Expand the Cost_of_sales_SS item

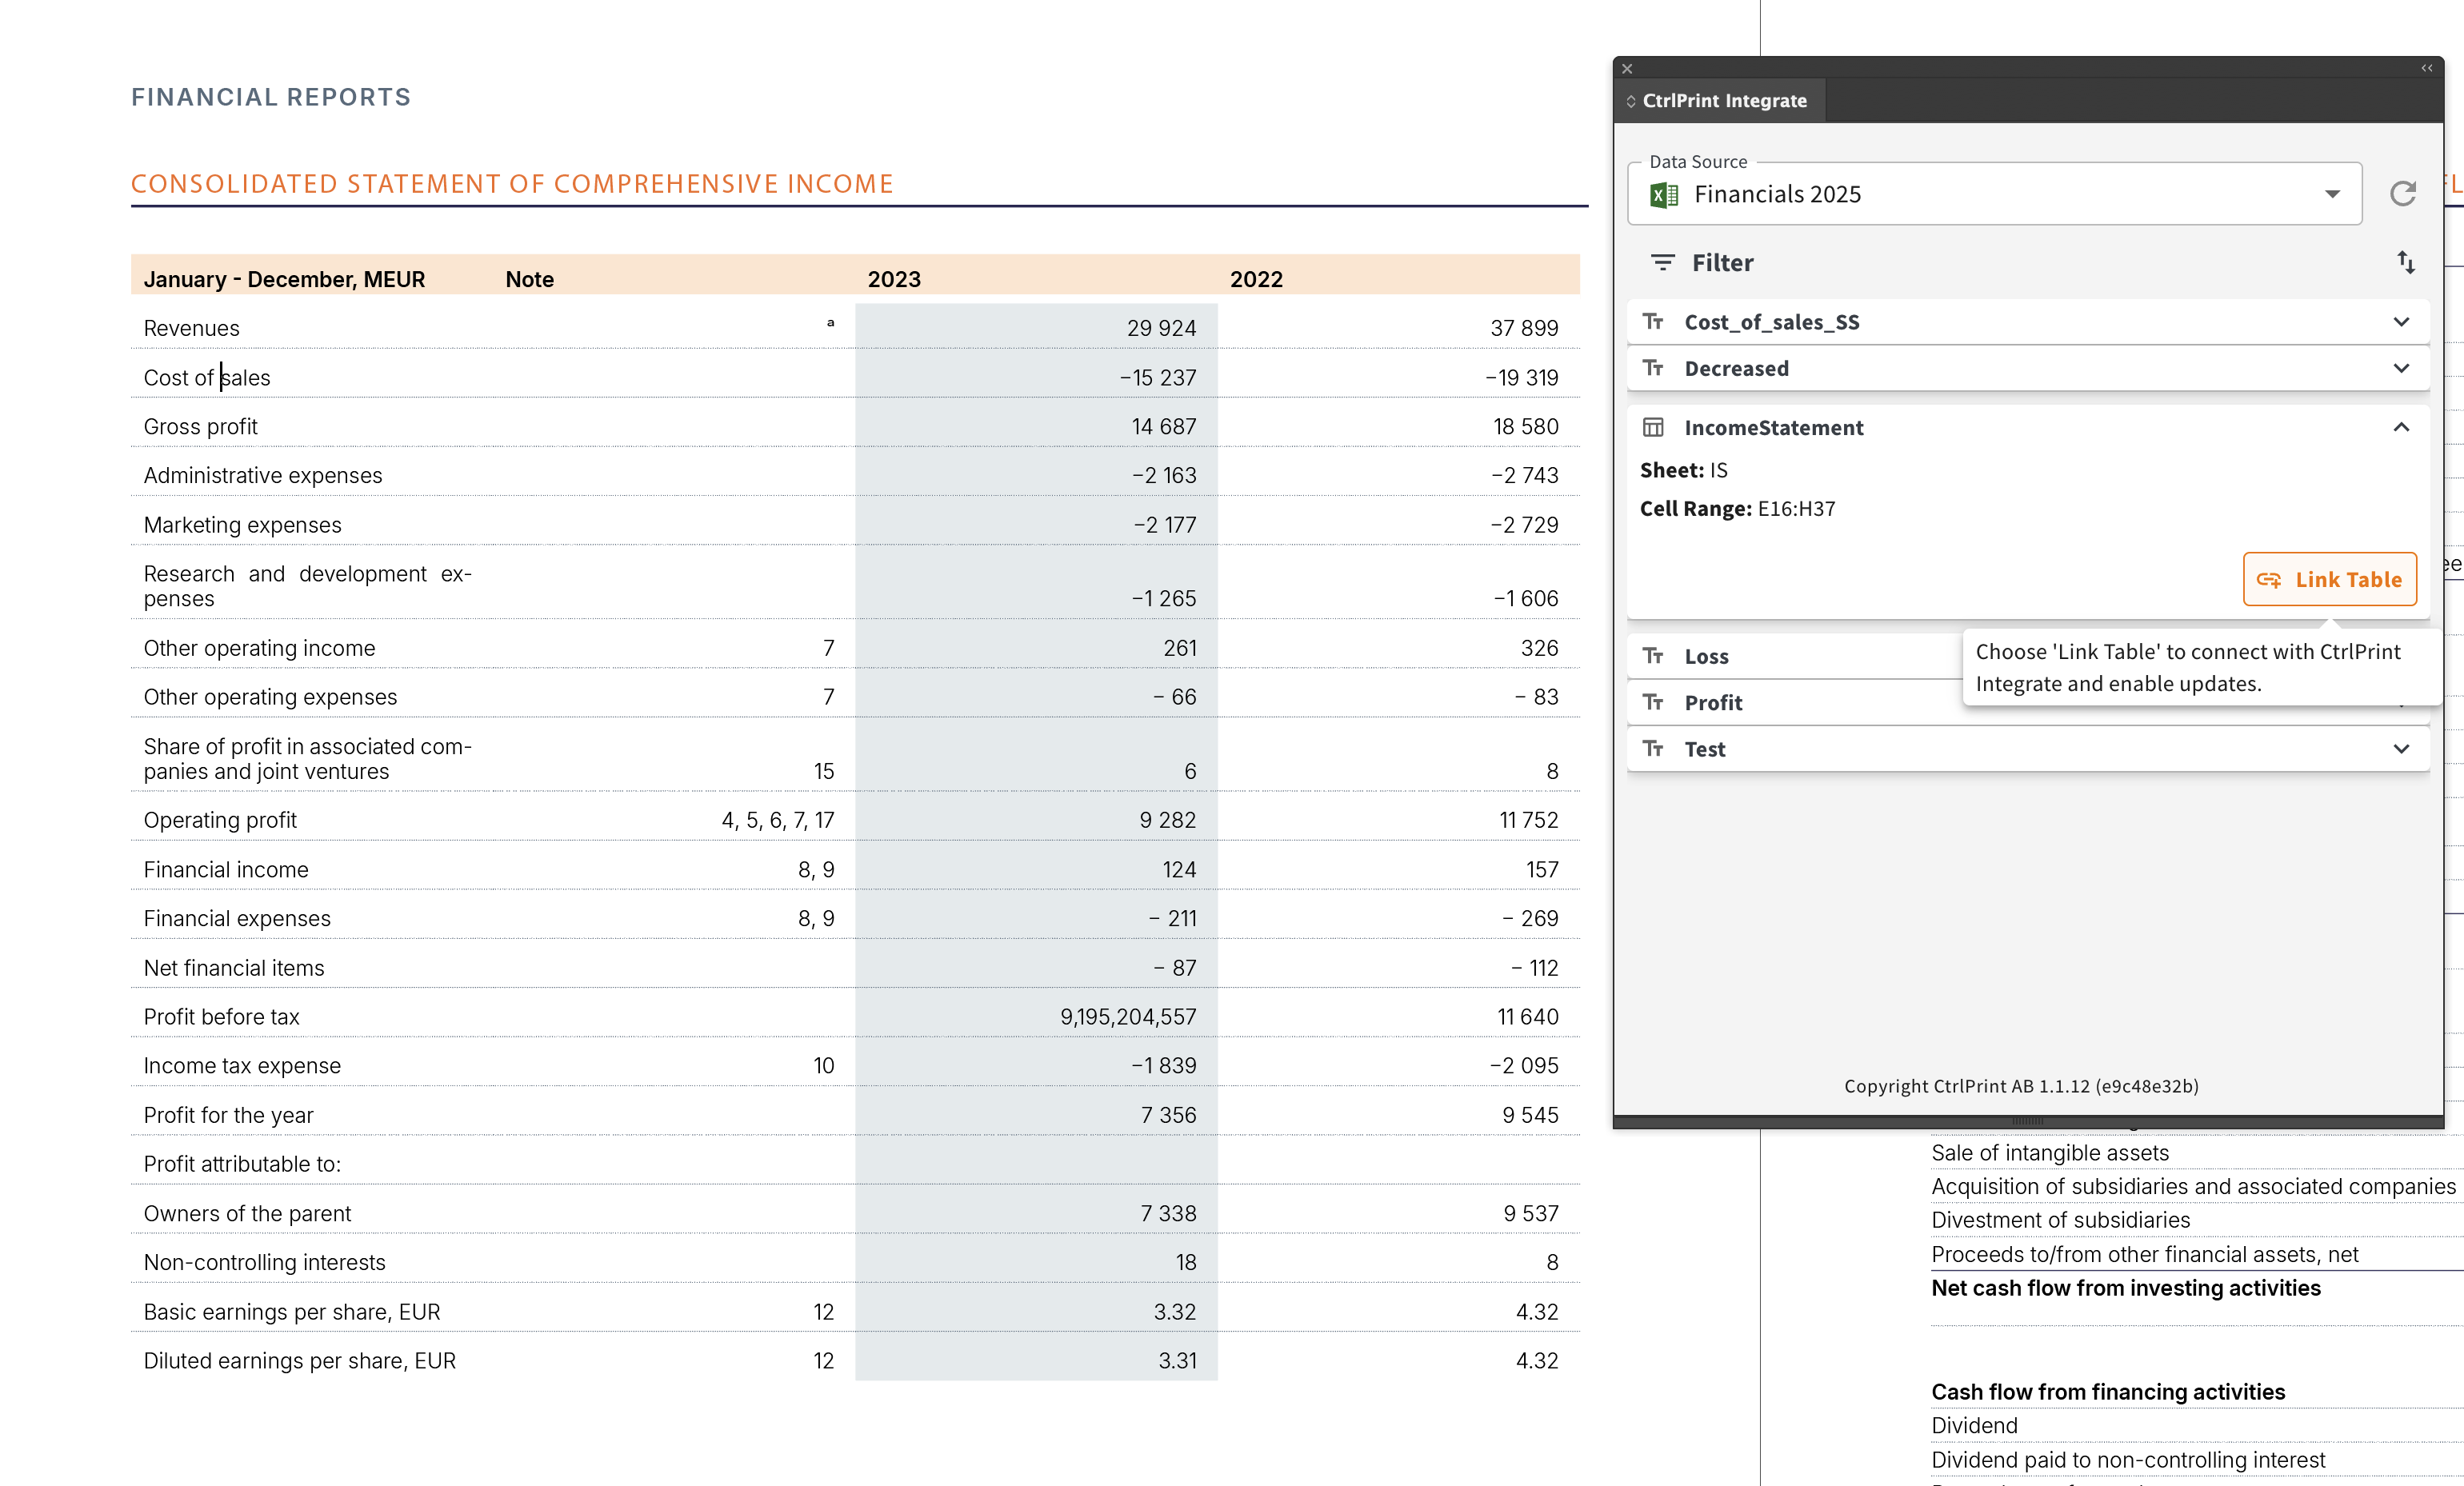(2401, 322)
